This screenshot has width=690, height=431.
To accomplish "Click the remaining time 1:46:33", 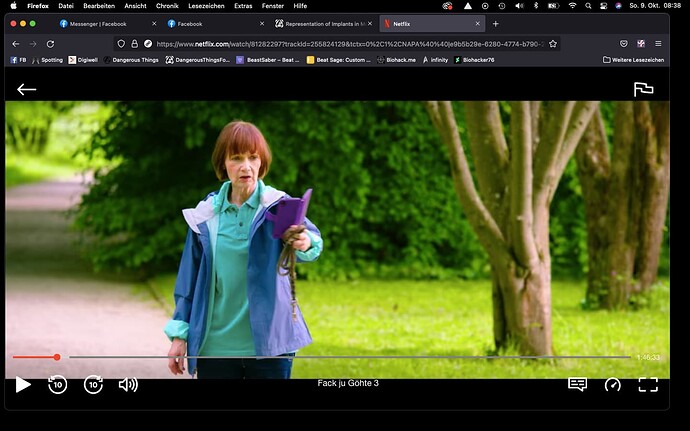I will [x=648, y=357].
